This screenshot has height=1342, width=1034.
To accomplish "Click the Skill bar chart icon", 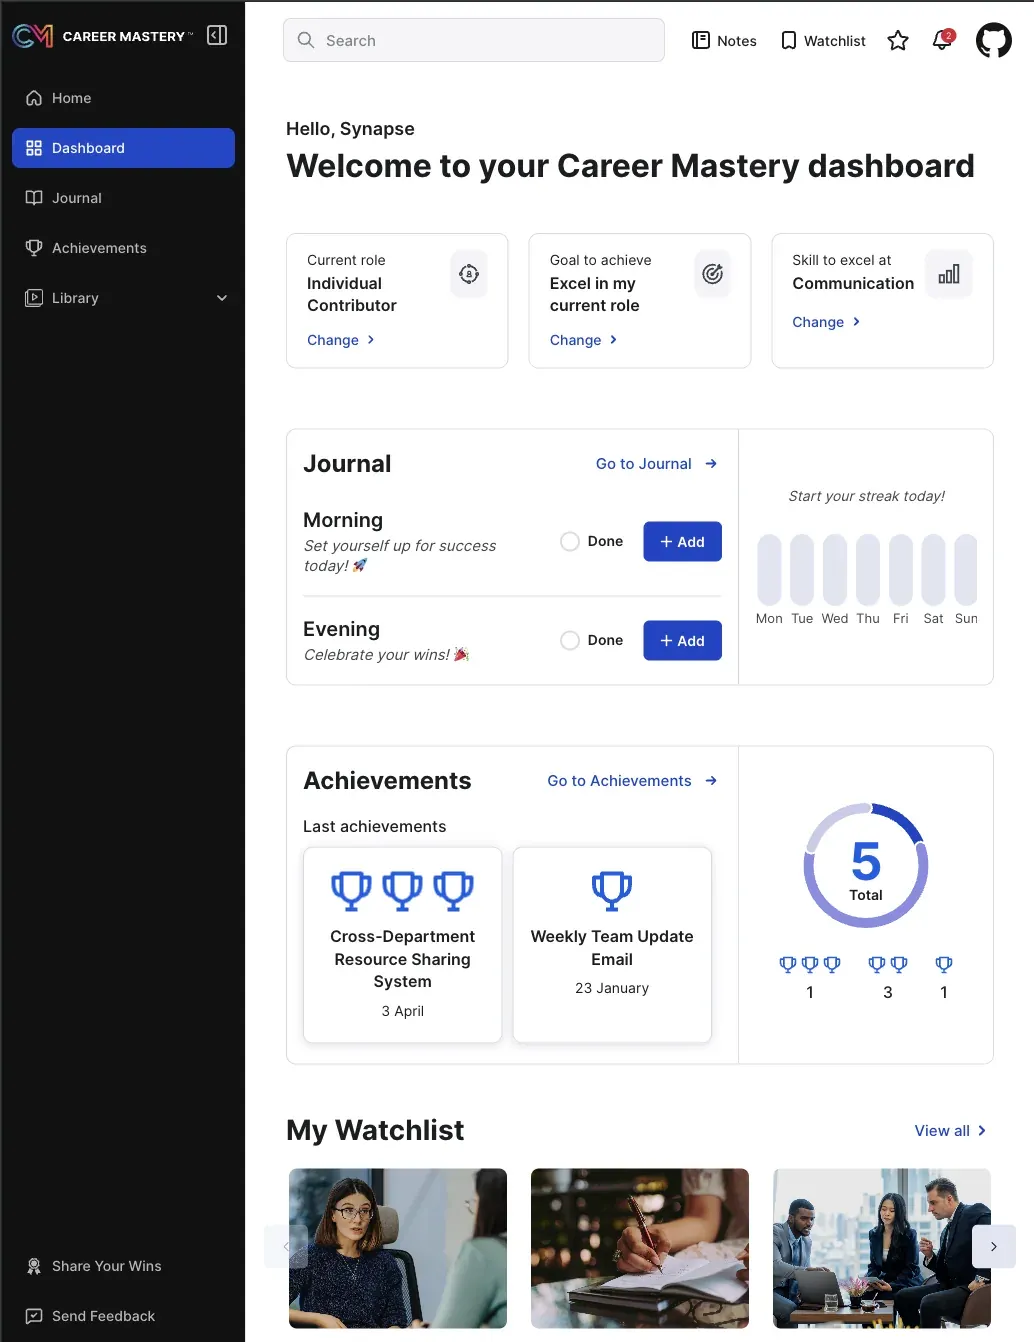I will tap(949, 274).
